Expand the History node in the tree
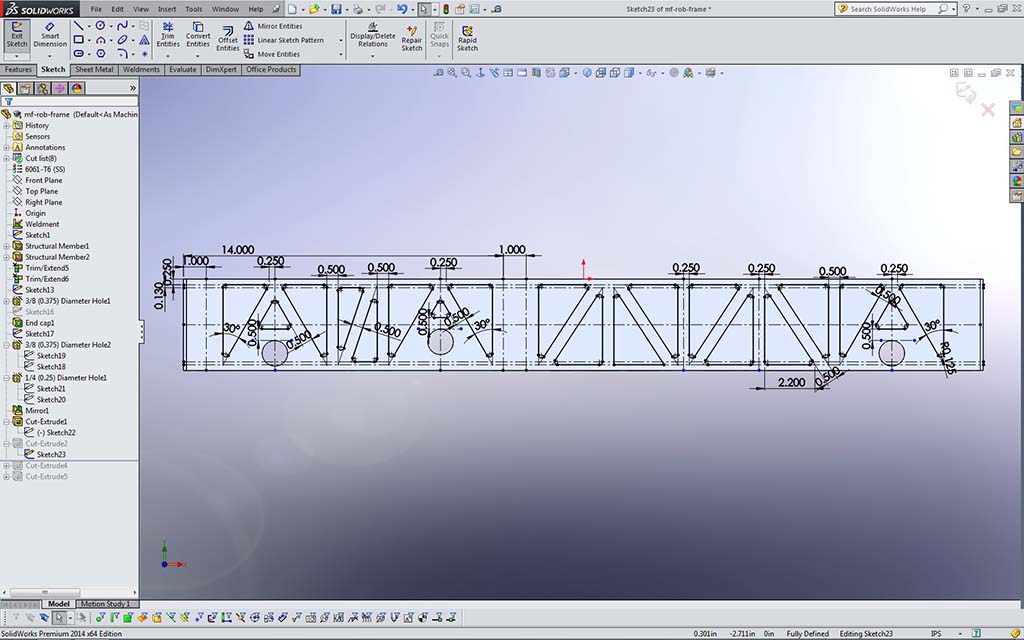This screenshot has height=640, width=1024. coord(6,126)
